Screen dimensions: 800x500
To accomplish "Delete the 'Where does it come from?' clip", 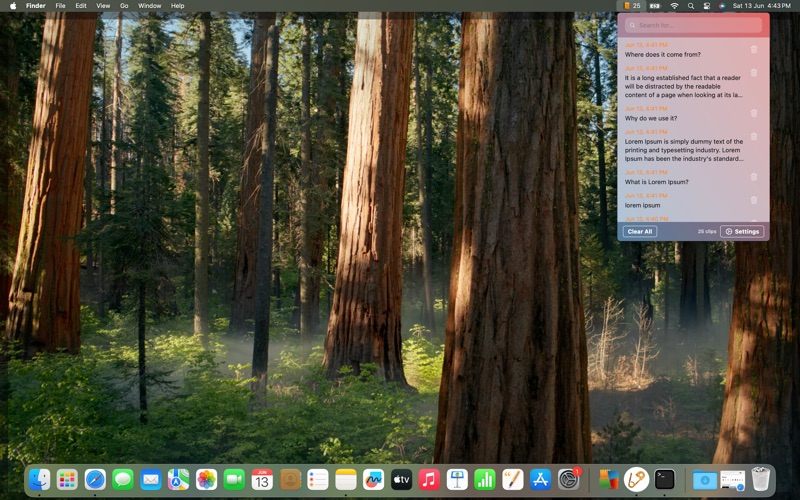I will click(754, 49).
